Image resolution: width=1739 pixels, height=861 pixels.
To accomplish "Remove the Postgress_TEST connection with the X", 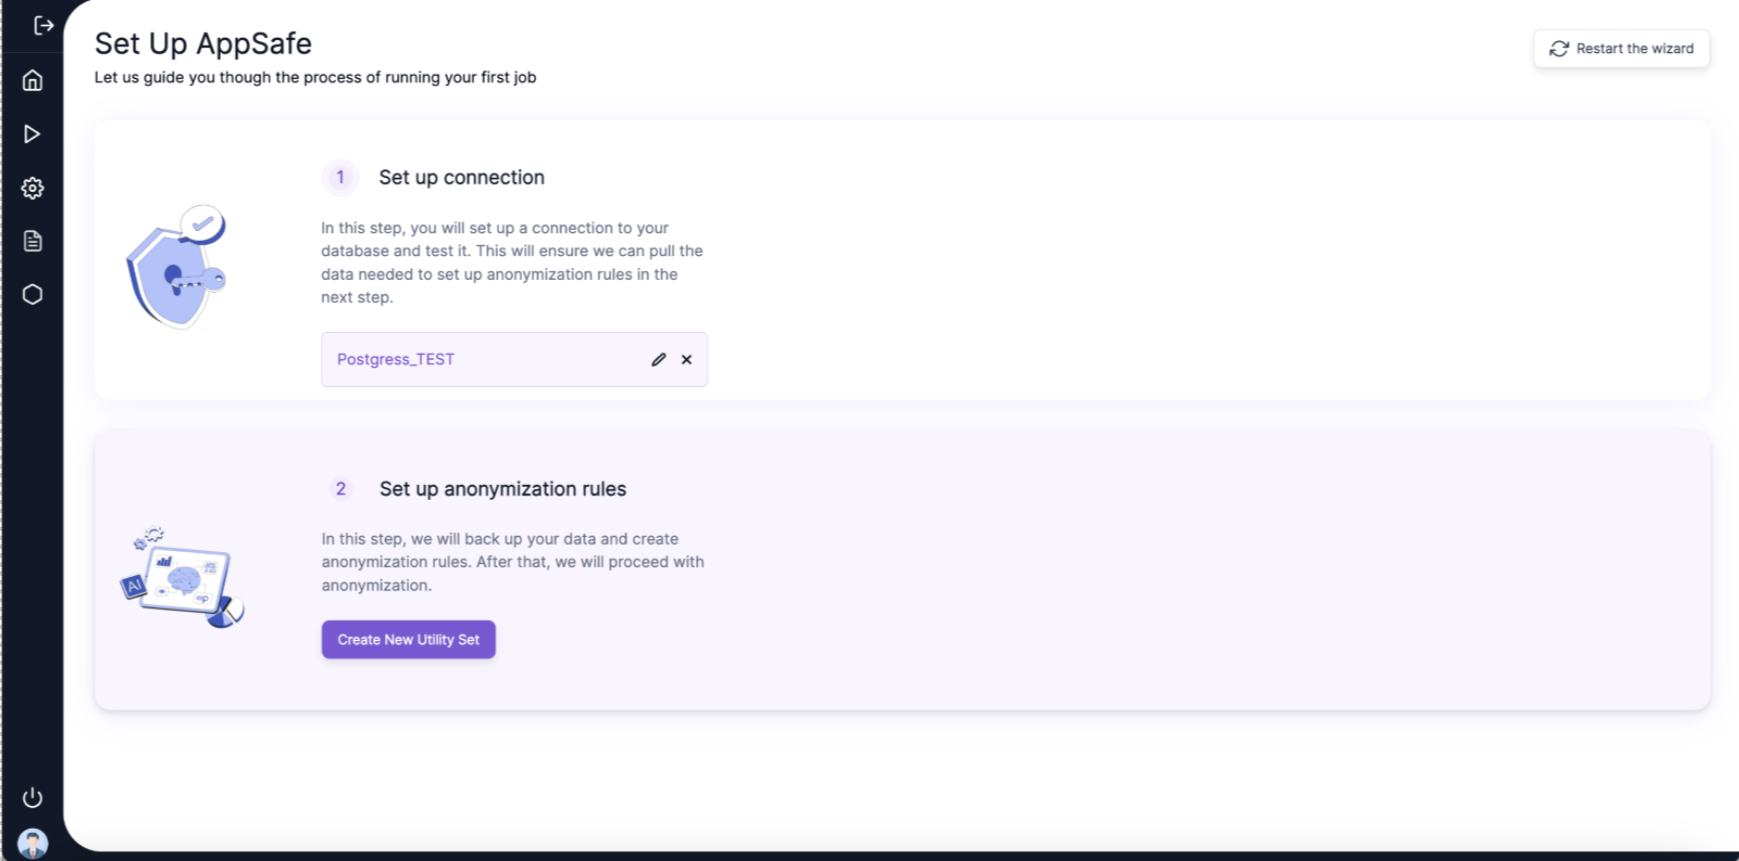I will pos(686,359).
